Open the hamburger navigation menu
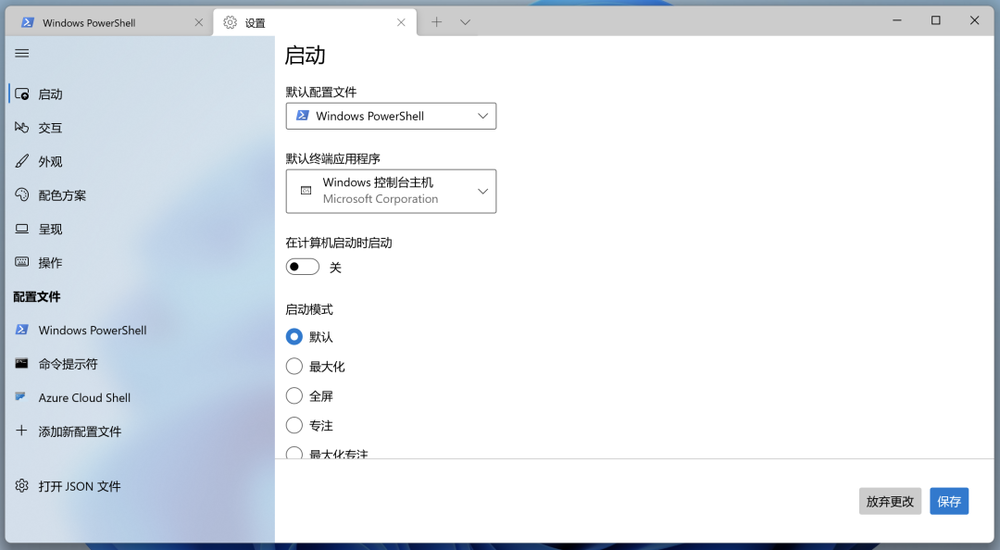 pos(22,53)
